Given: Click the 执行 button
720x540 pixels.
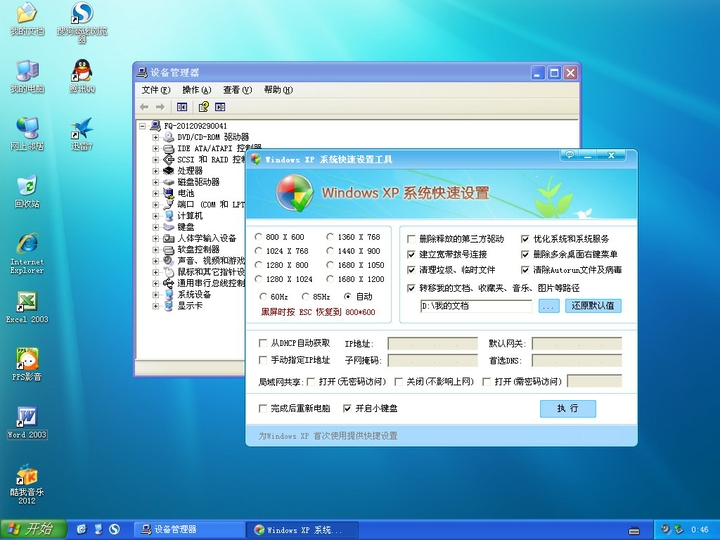Looking at the screenshot, I should (568, 409).
